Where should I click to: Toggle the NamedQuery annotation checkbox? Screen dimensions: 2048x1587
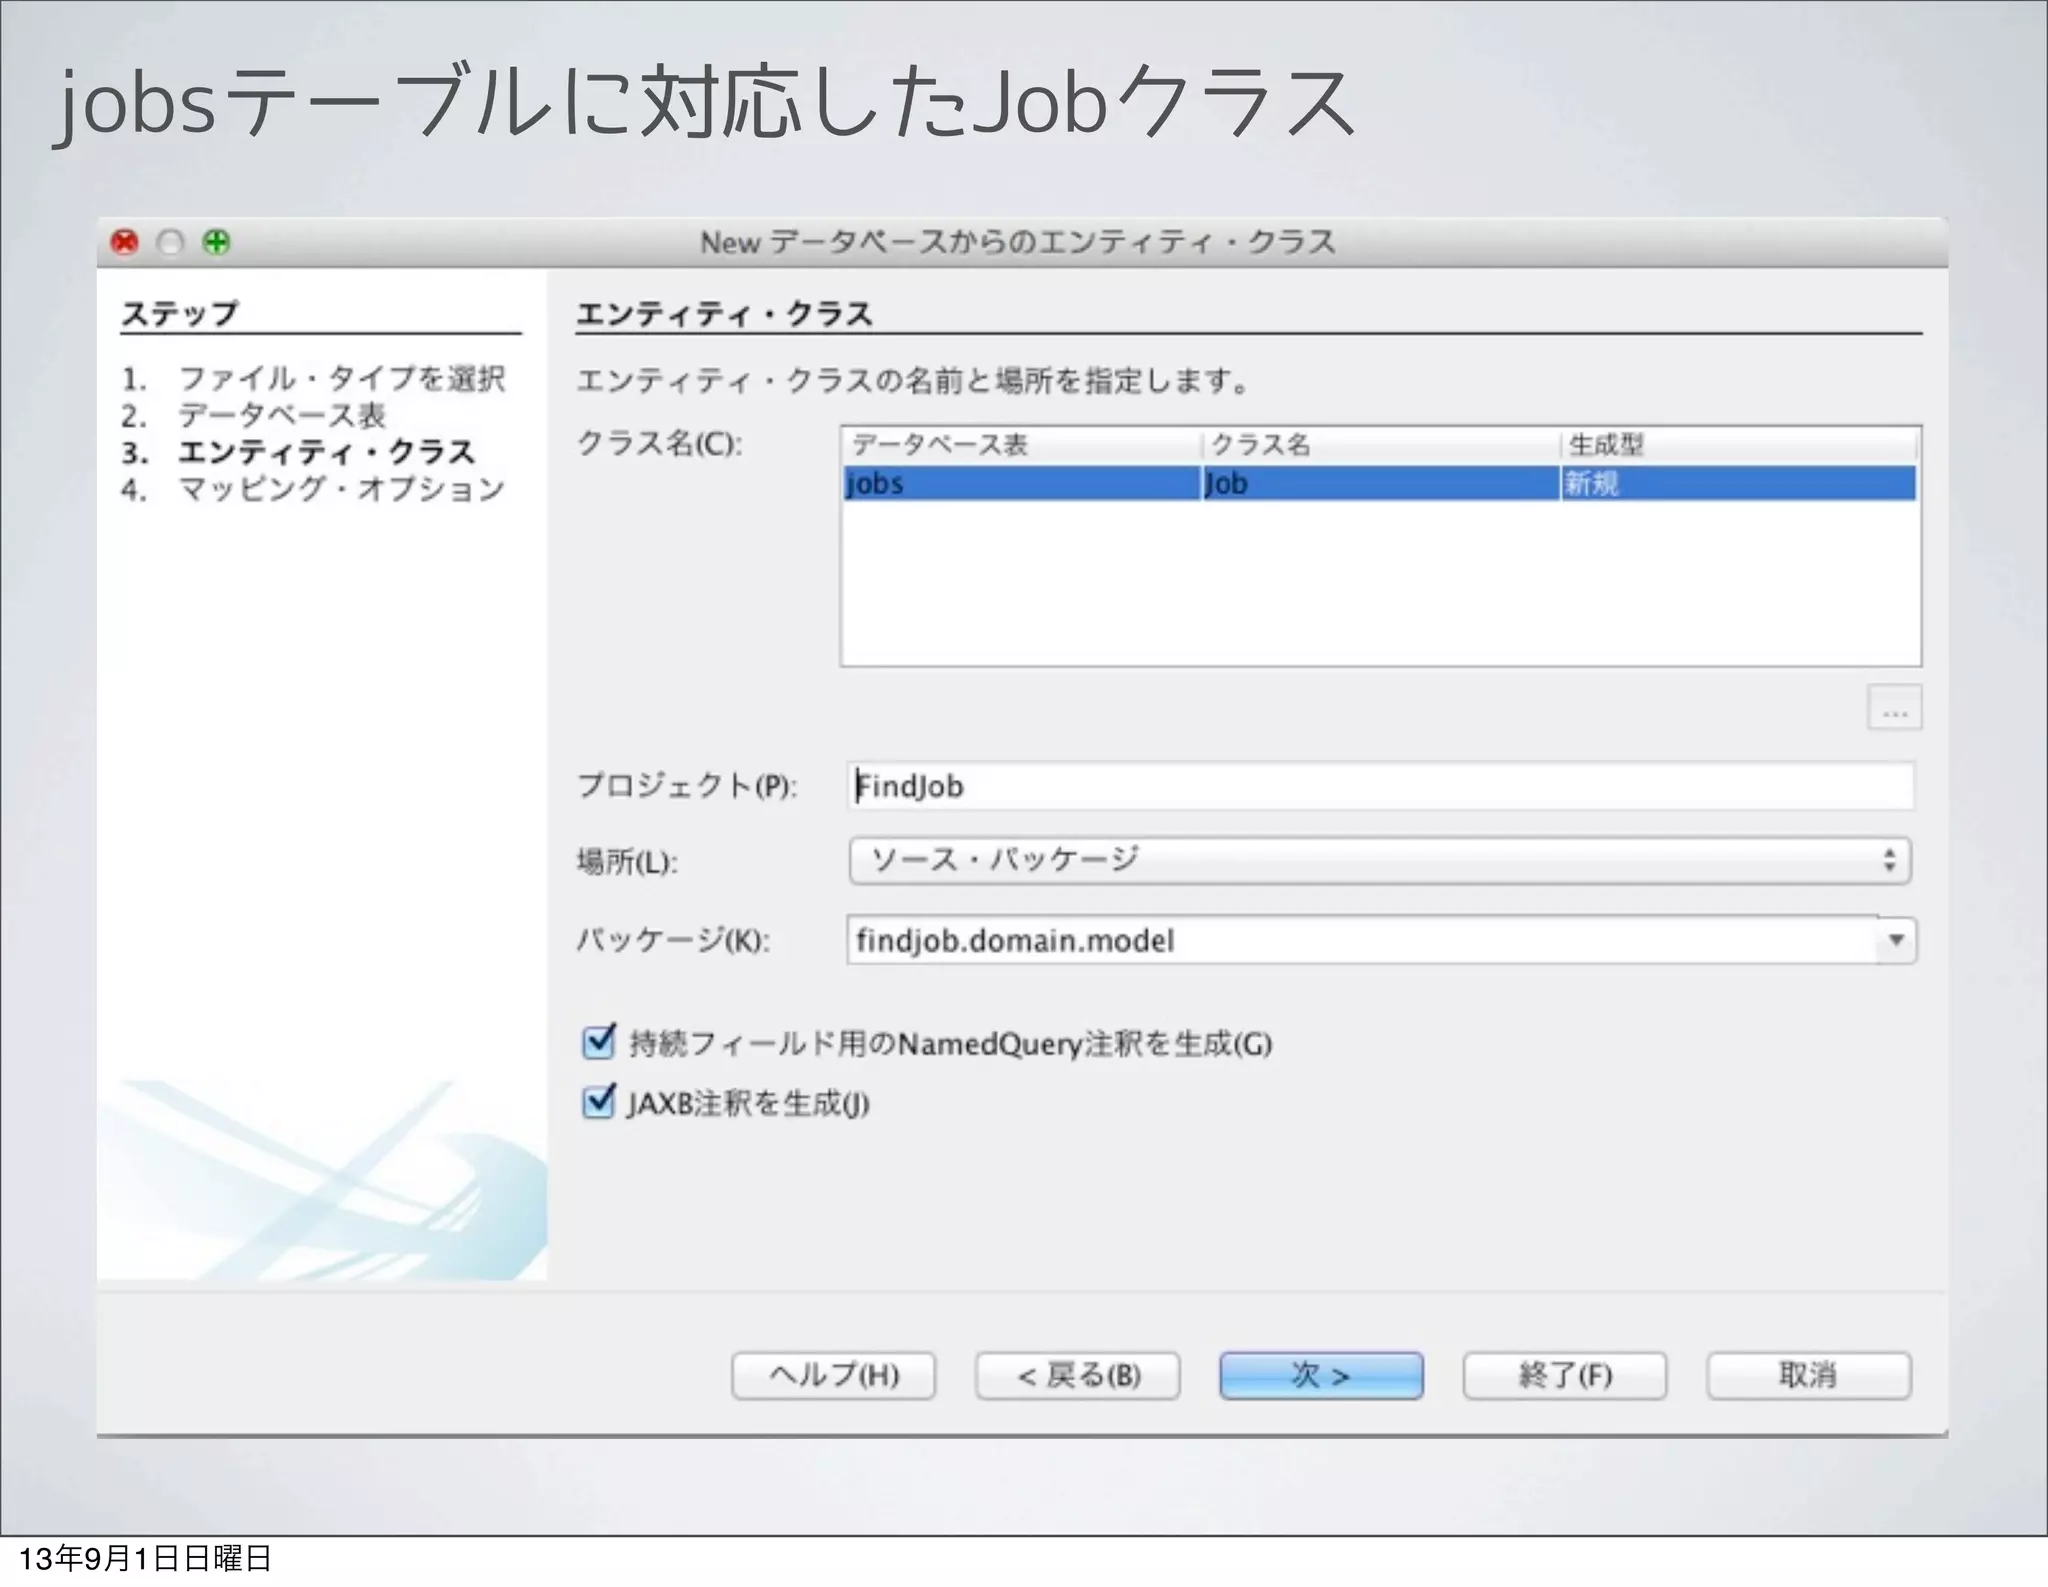(598, 1042)
